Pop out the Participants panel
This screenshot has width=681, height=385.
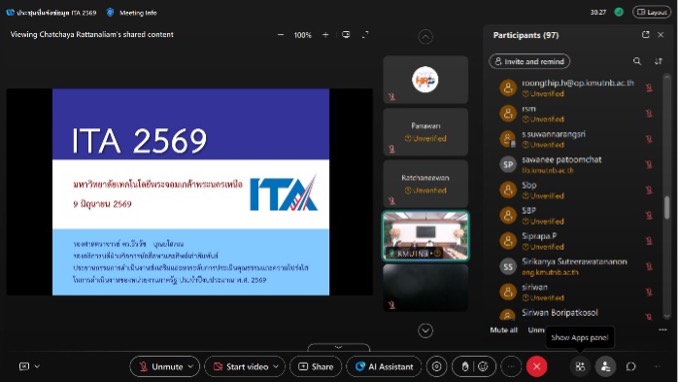[646, 35]
